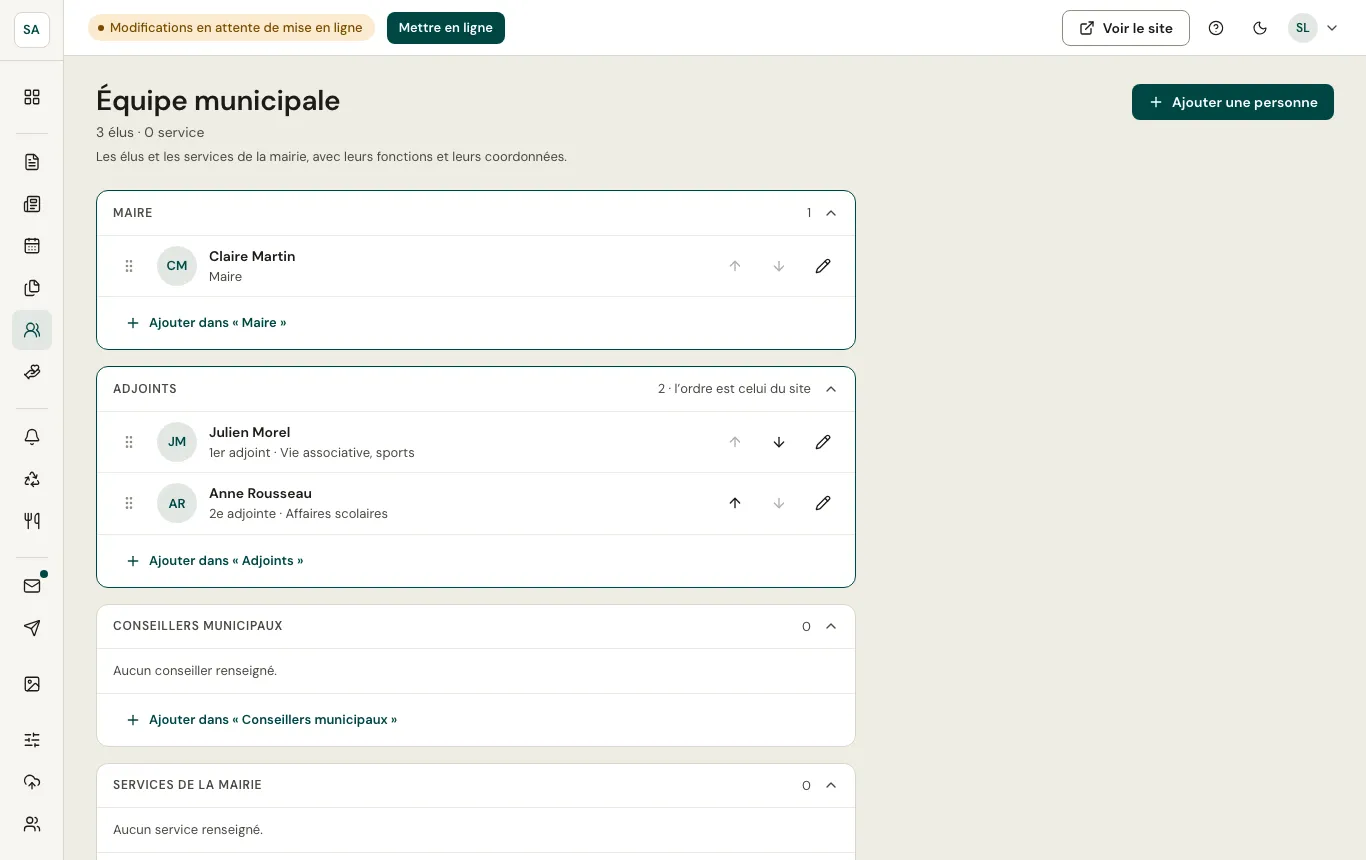
Task: Click the drag handle beside Claire Martin
Action: (129, 266)
